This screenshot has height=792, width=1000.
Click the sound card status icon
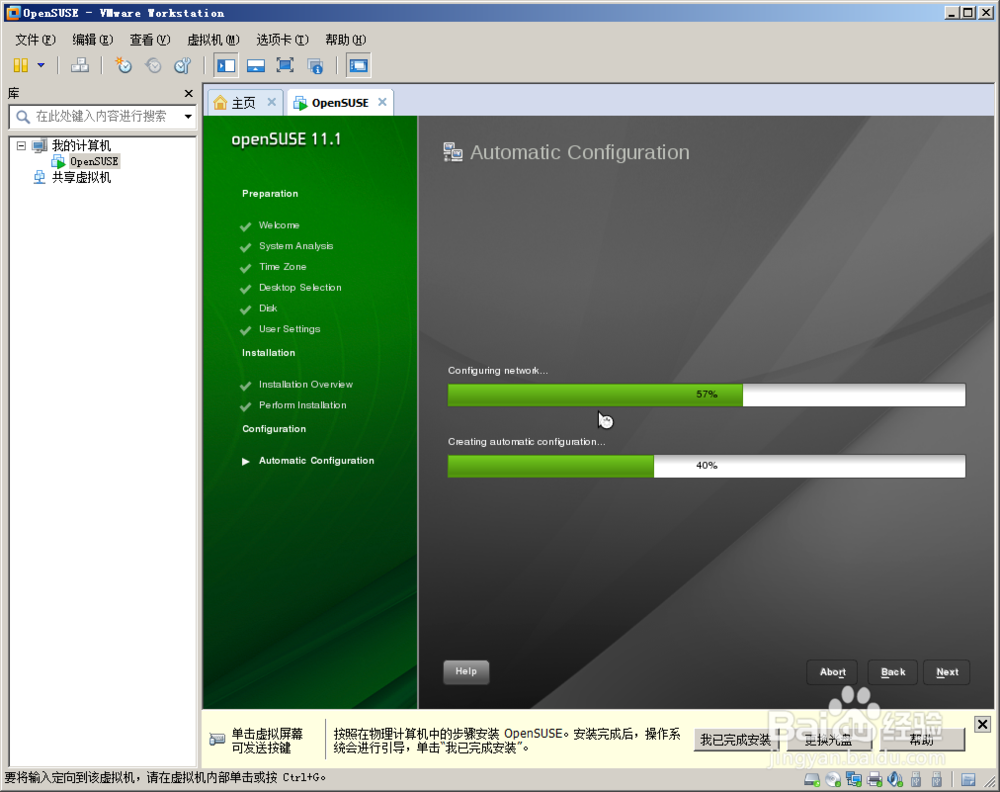(x=895, y=779)
